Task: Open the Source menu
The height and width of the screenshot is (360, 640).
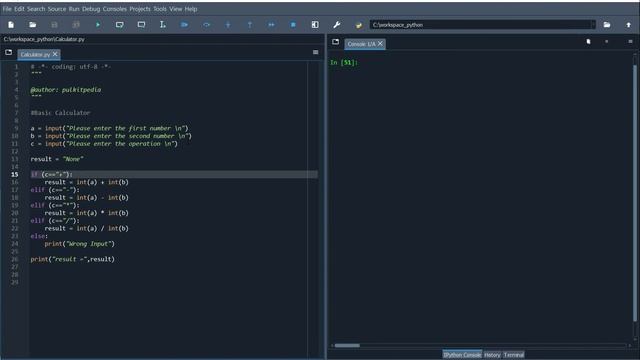Action: click(57, 9)
